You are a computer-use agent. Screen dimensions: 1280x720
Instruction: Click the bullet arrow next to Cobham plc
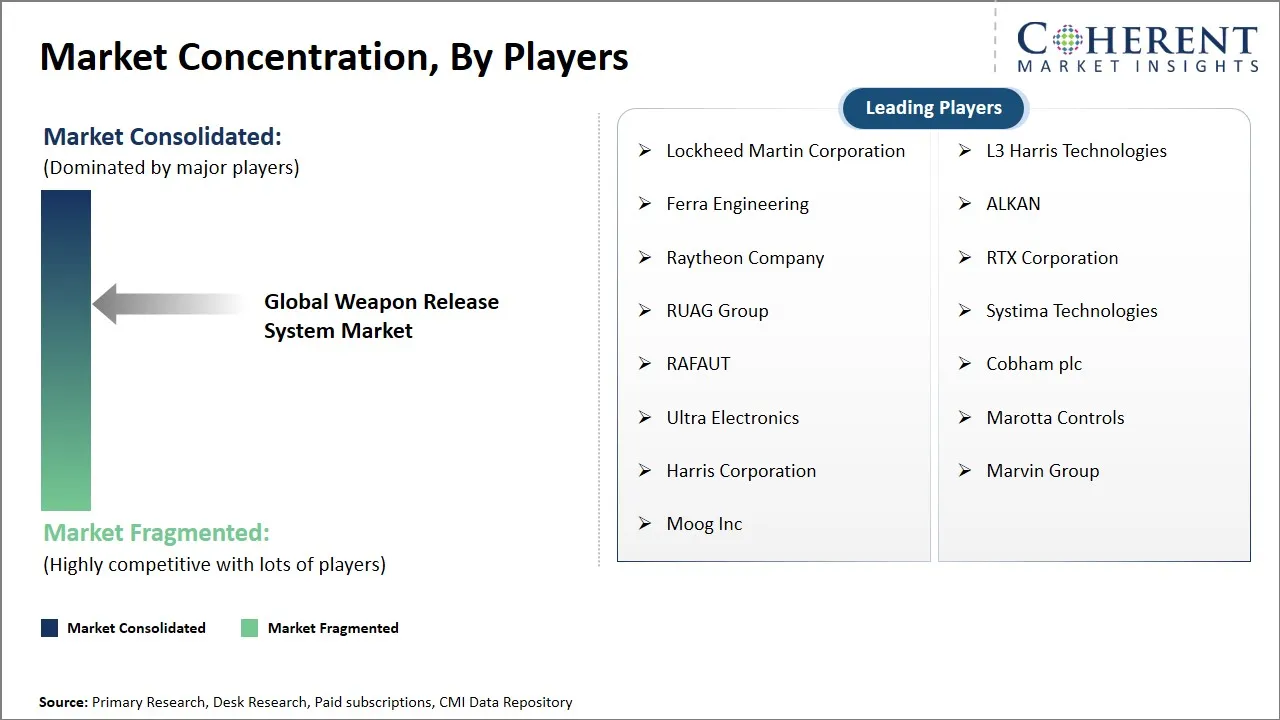[x=964, y=364]
